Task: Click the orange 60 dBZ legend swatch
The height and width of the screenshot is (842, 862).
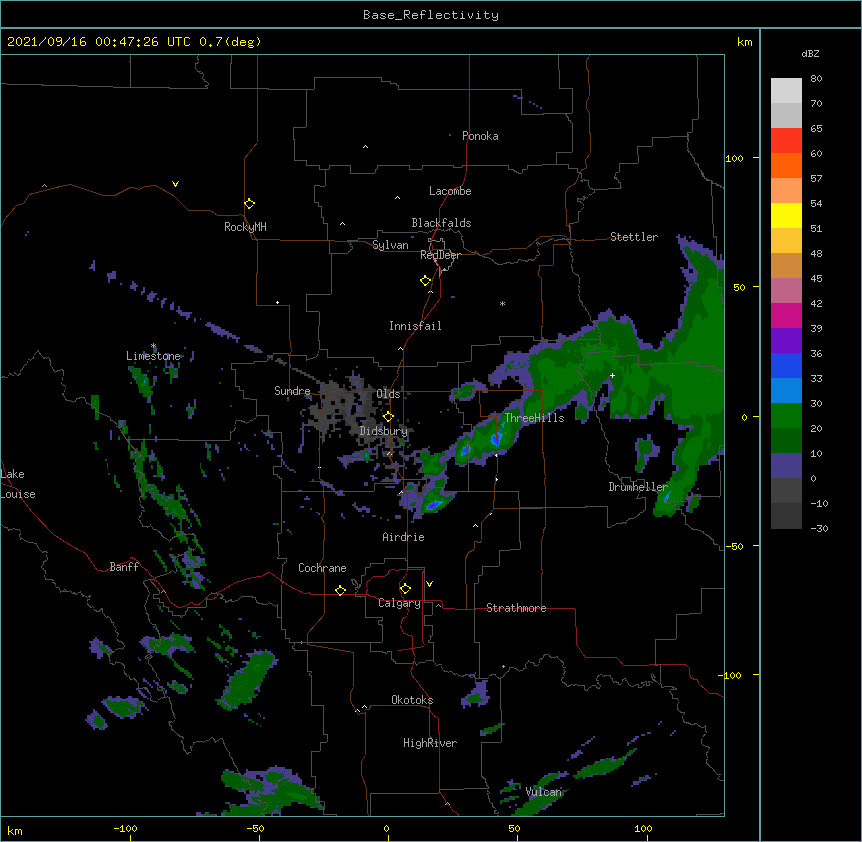Action: coord(786,165)
